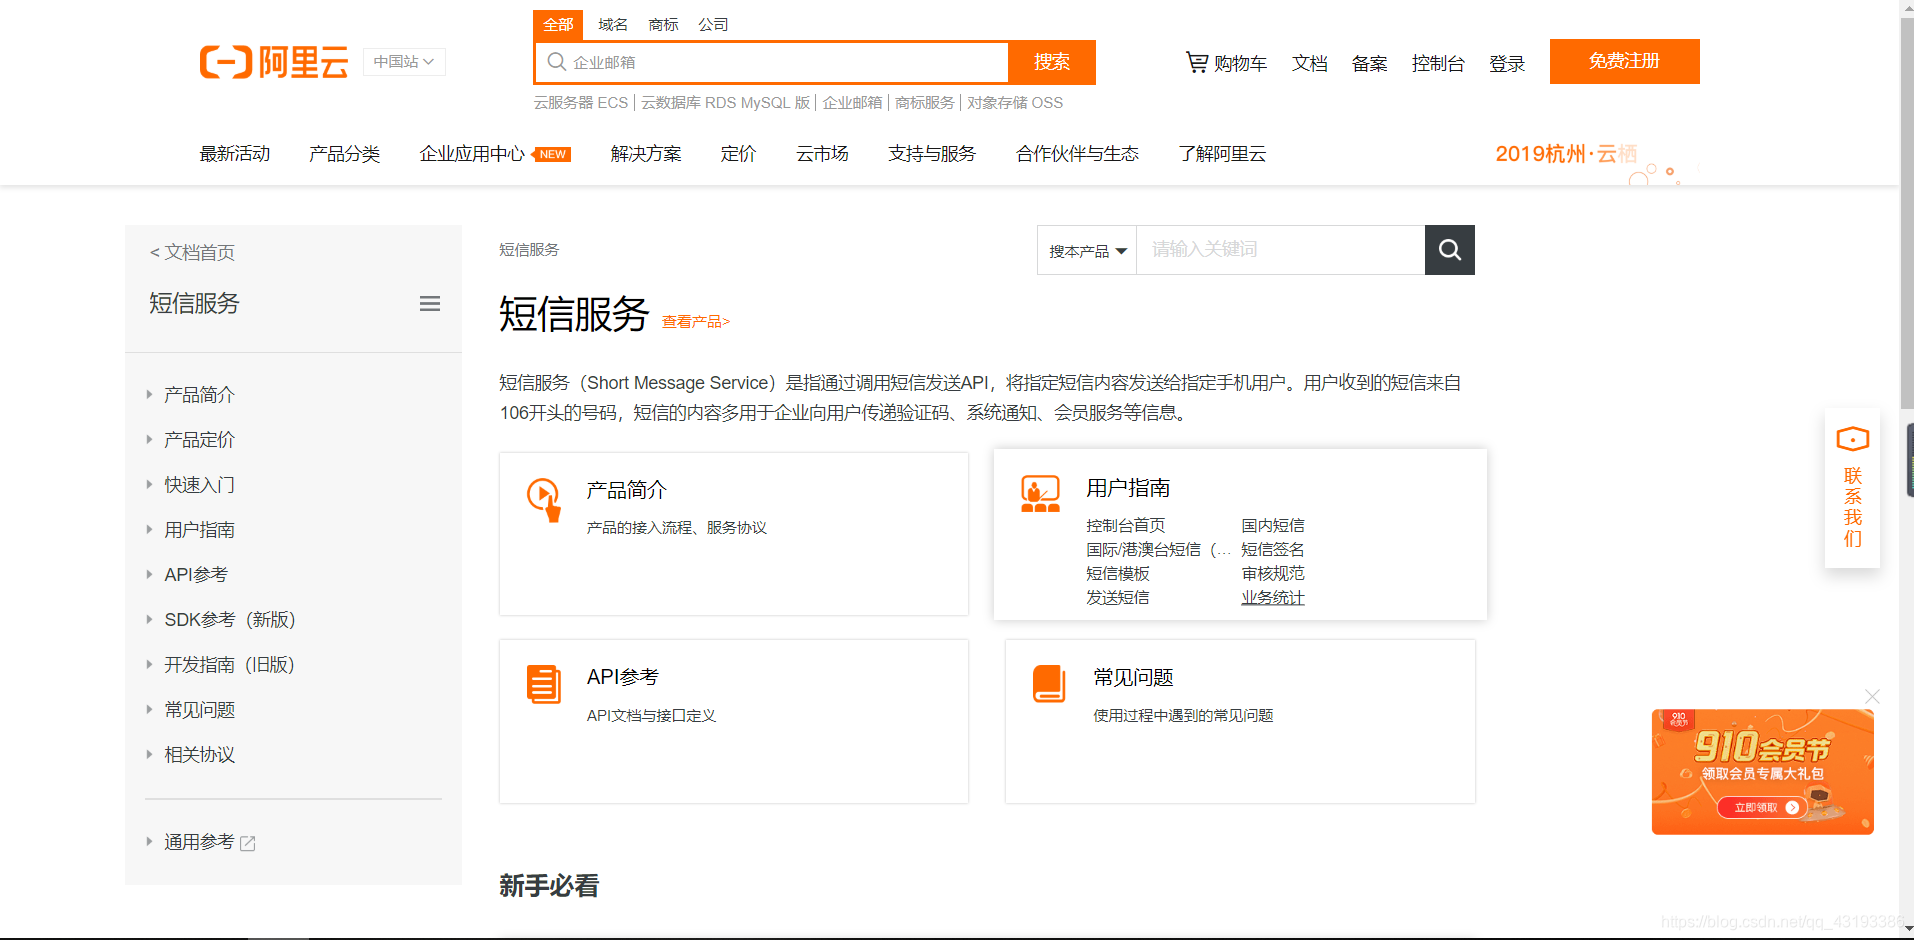Click the NEW badge beside 企业应用中心
Screen dimensions: 1914x940
553,154
